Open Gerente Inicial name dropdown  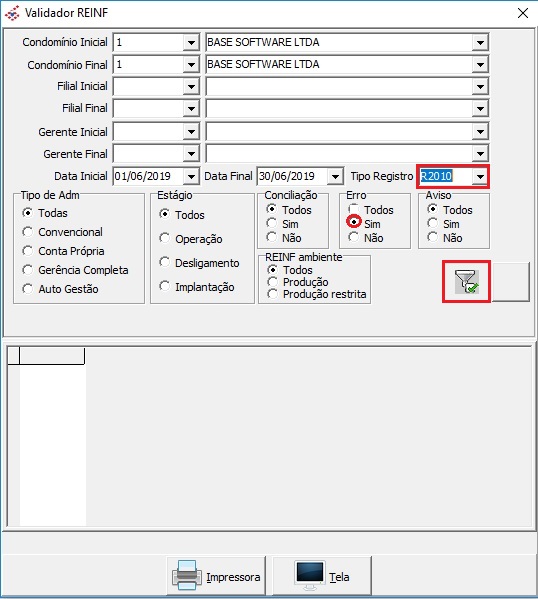click(480, 132)
